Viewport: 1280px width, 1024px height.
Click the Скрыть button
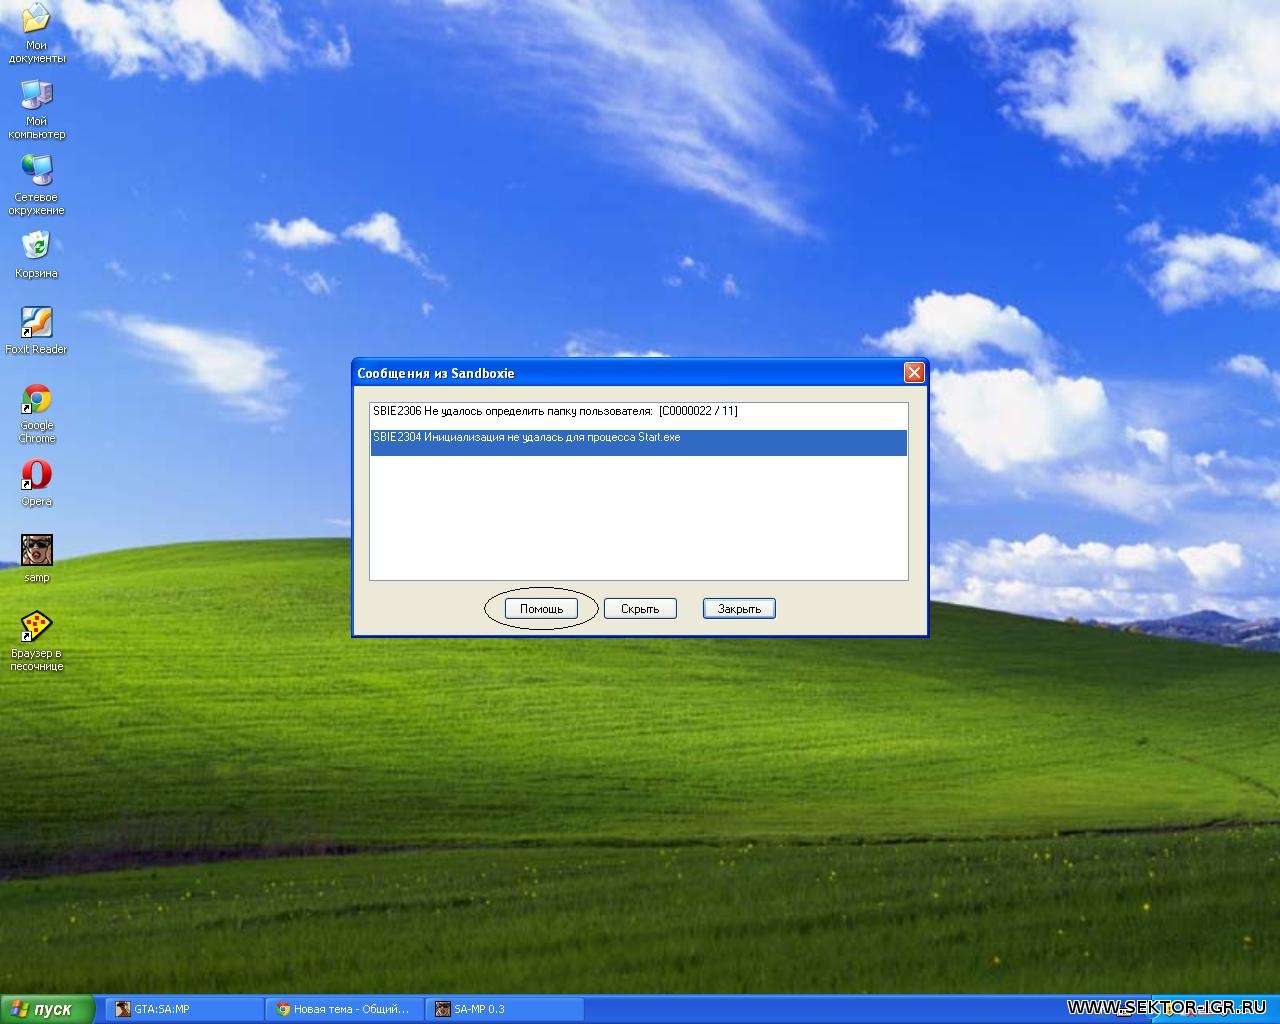click(640, 608)
